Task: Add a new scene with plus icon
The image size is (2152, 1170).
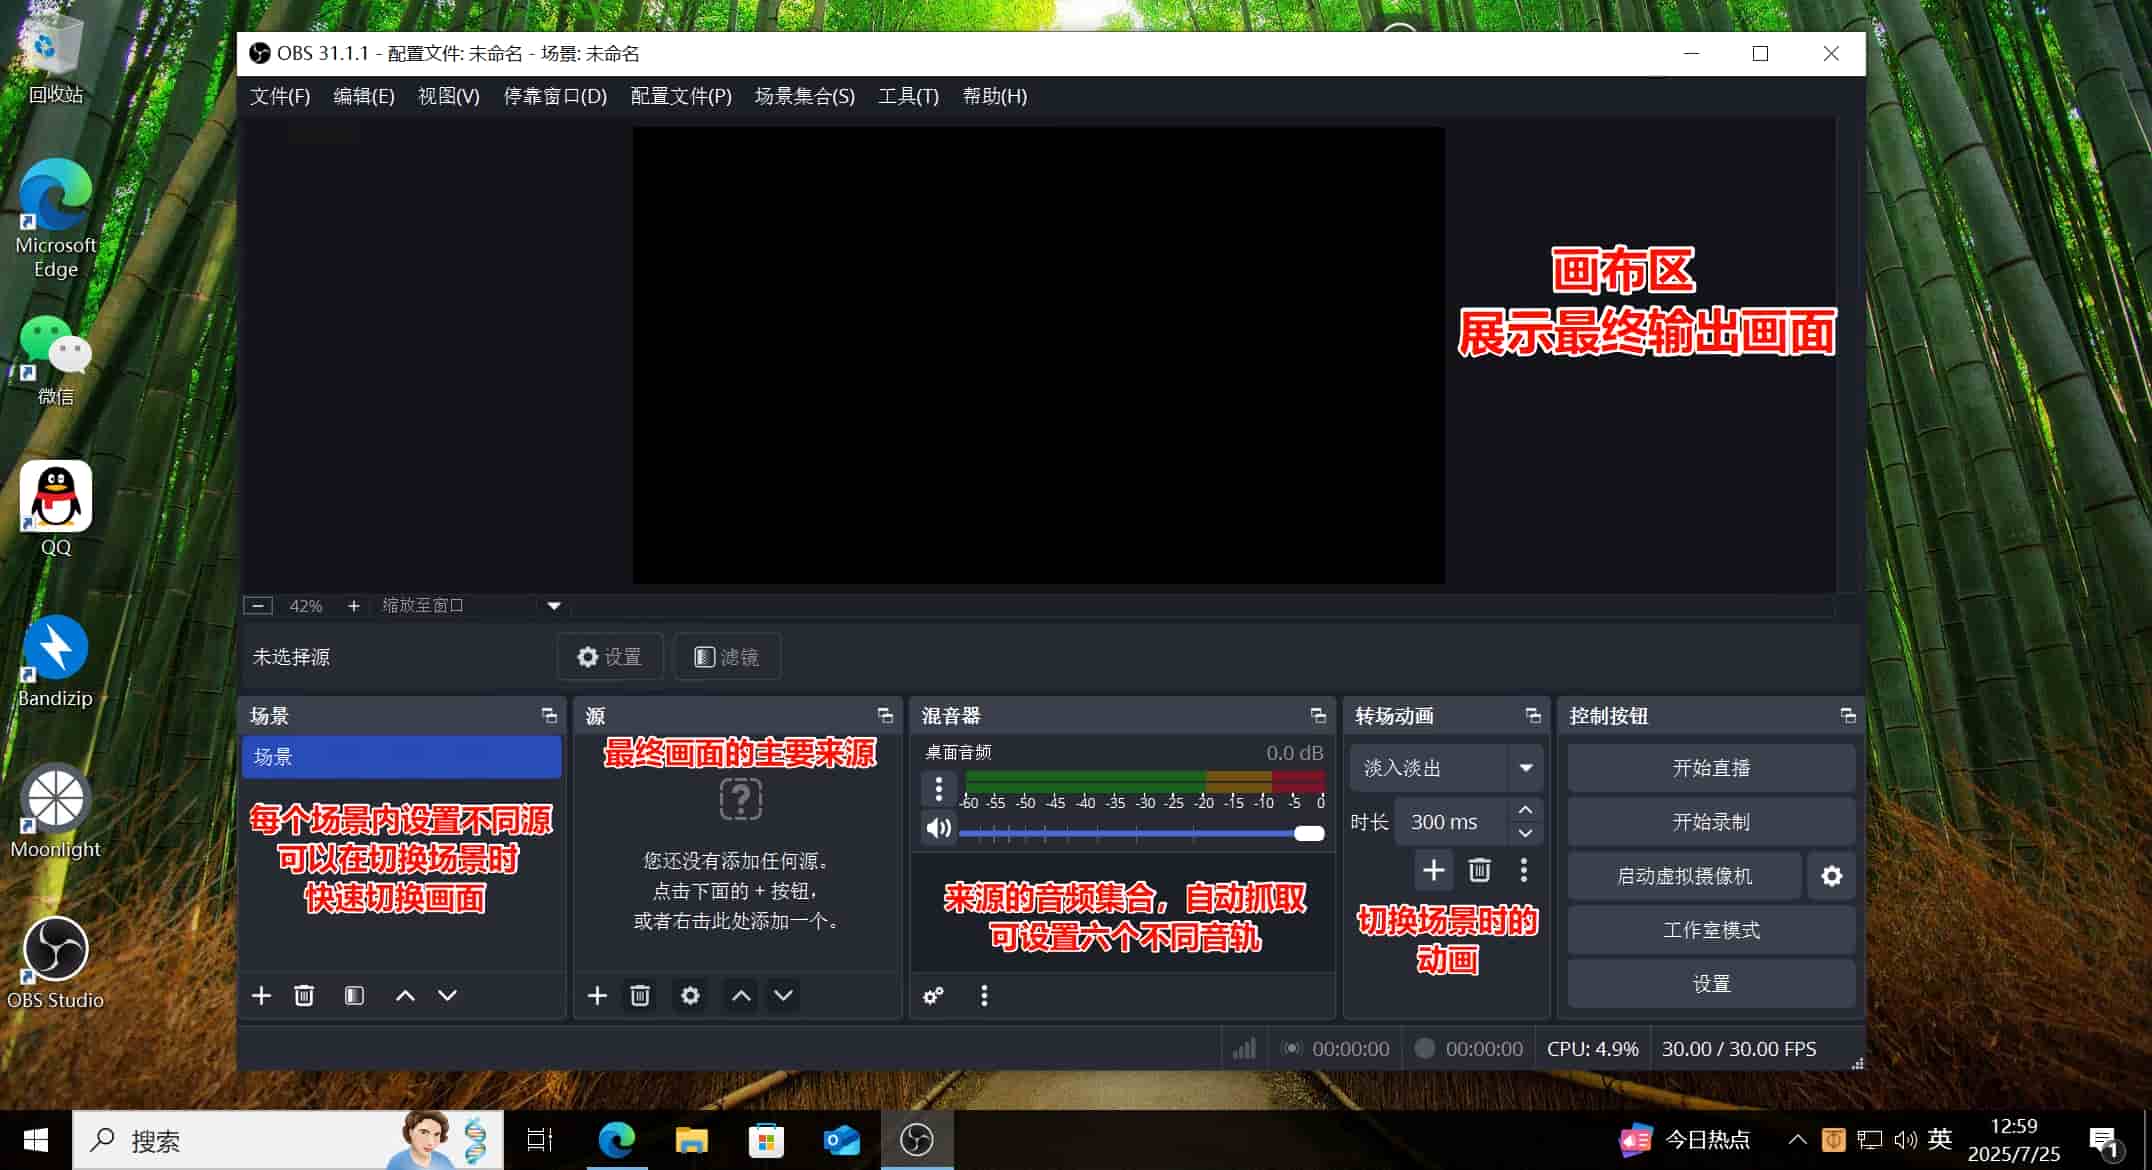Action: (261, 995)
